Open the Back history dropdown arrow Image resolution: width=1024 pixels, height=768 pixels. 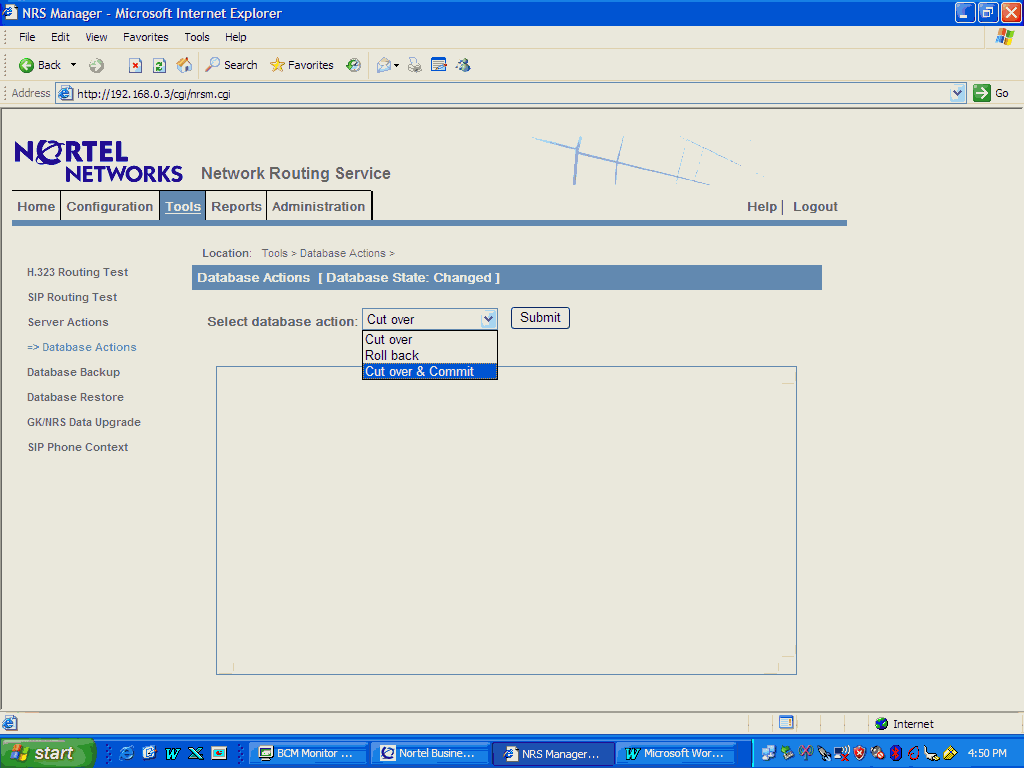point(73,65)
